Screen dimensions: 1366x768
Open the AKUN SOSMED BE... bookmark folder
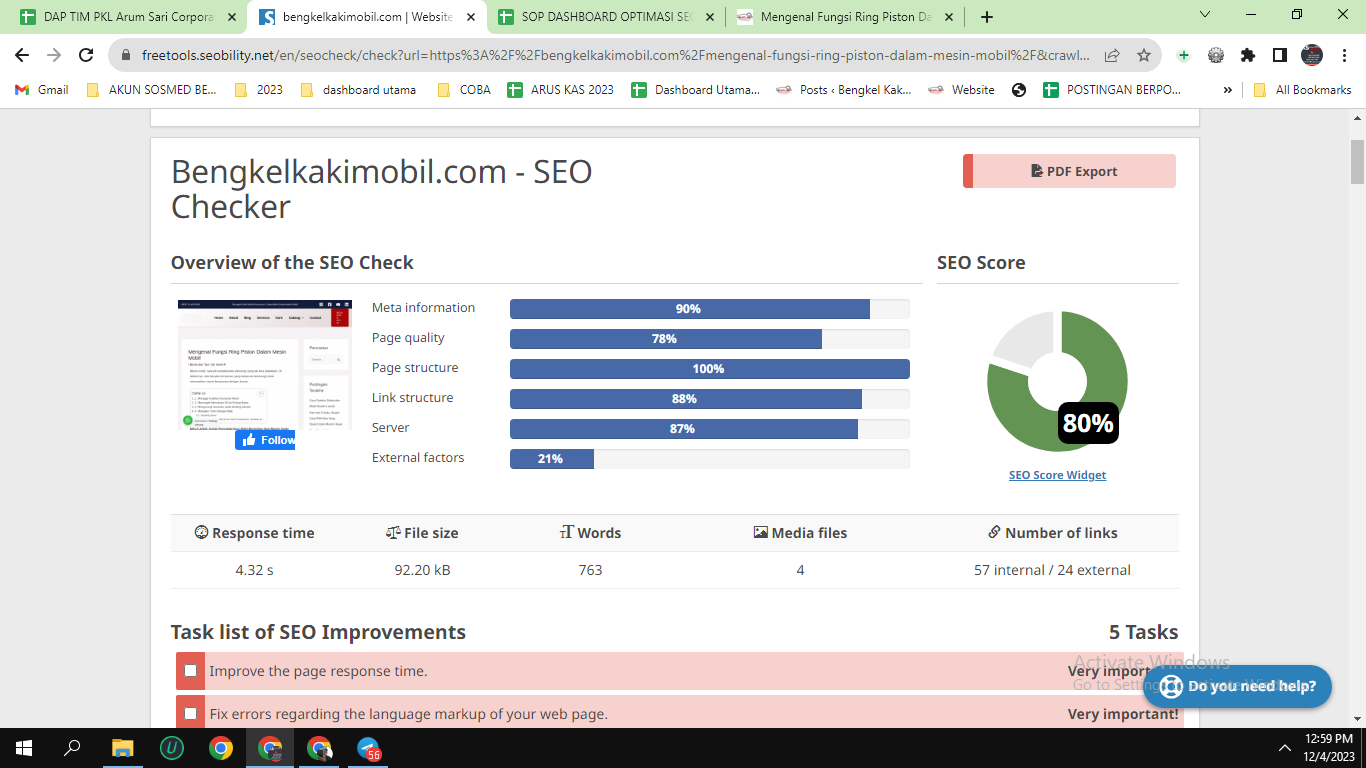151,90
